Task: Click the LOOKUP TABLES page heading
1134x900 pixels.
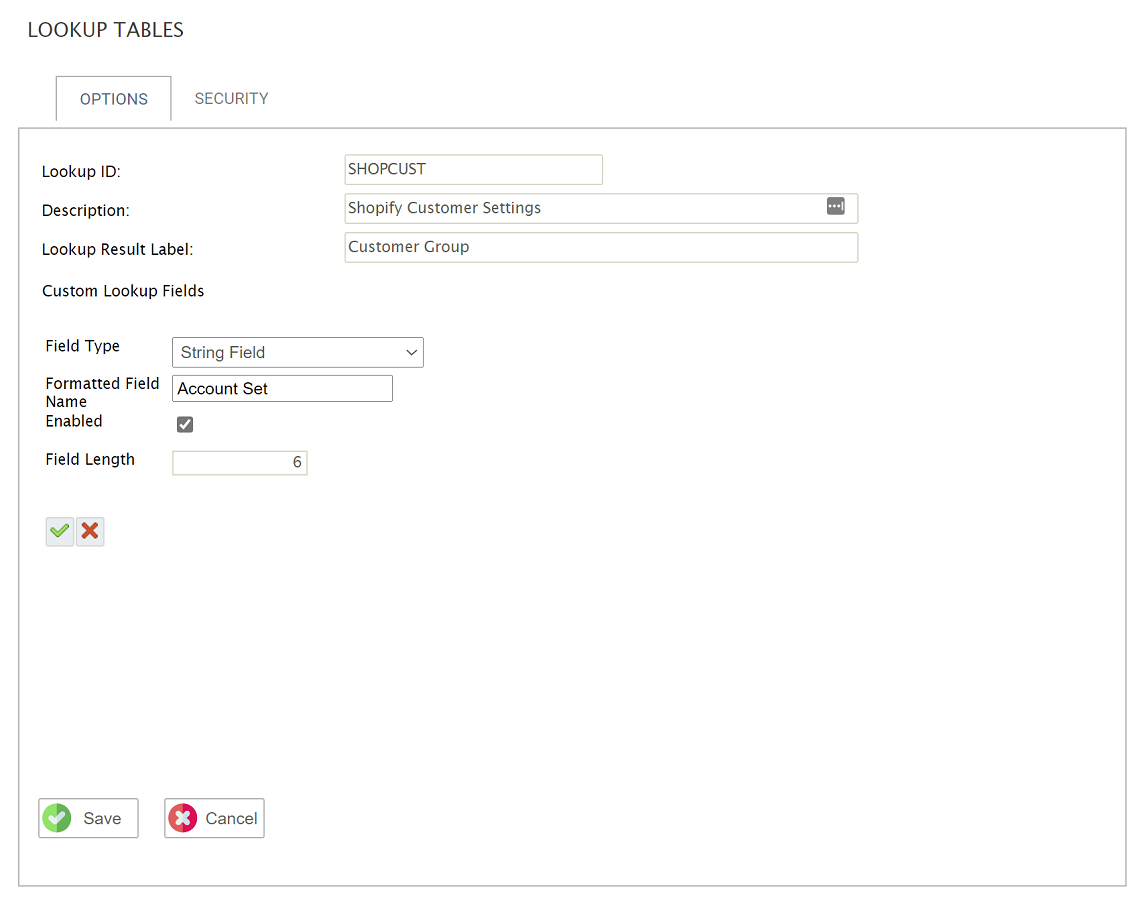Action: (106, 30)
